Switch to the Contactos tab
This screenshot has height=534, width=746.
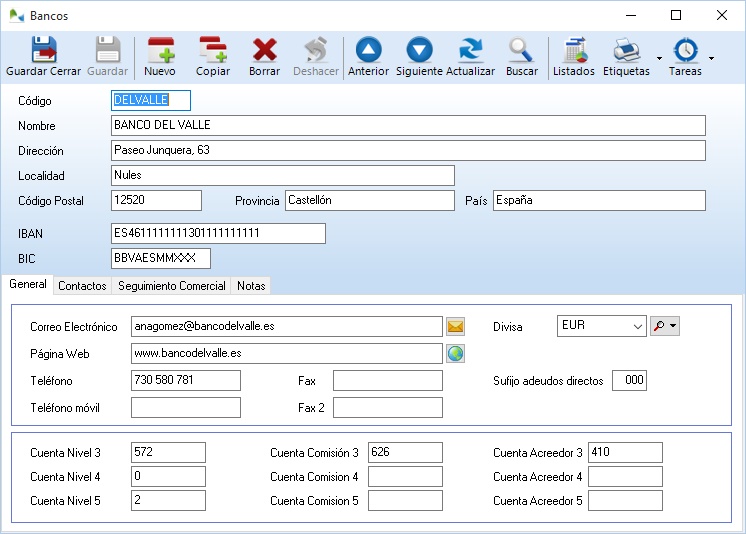82,286
